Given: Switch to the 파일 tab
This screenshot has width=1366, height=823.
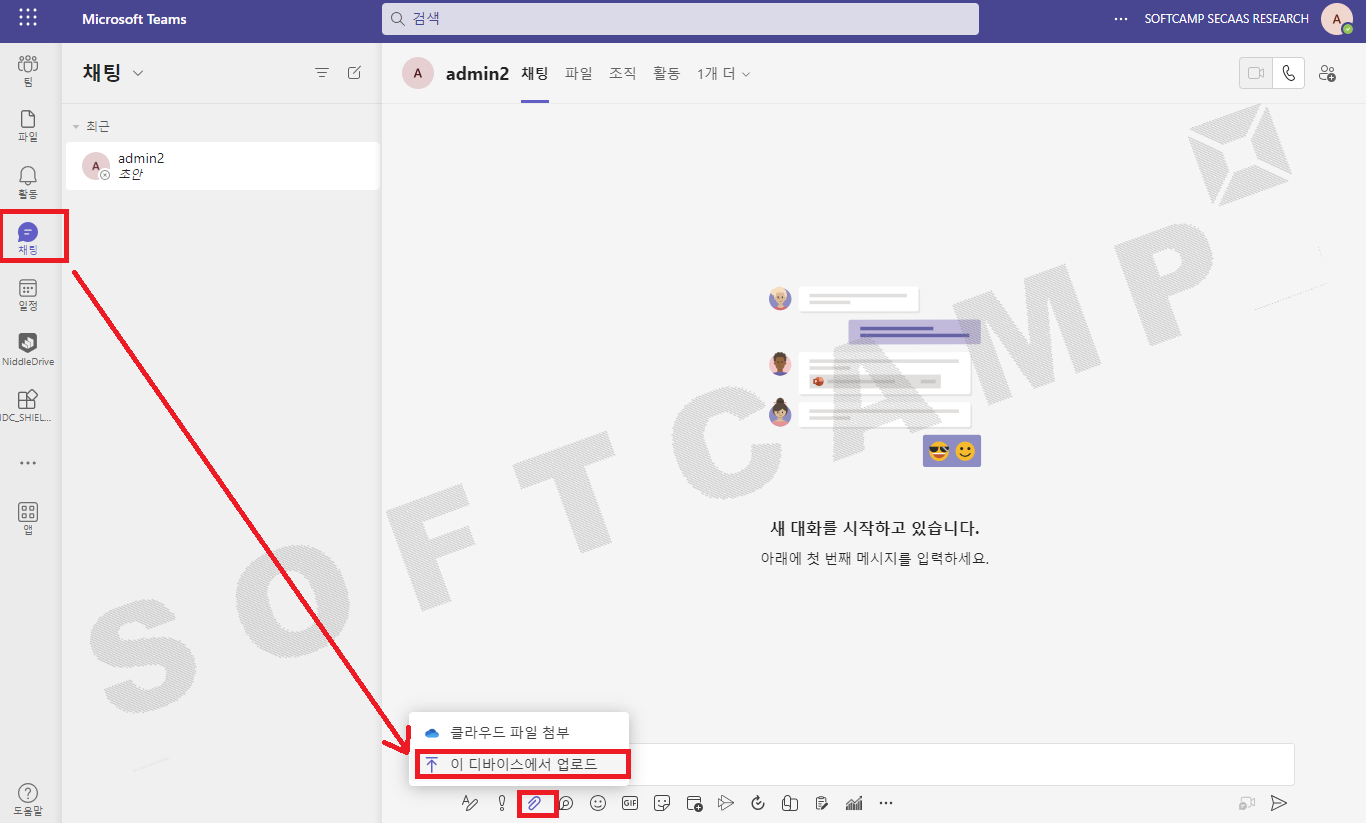Looking at the screenshot, I should pyautogui.click(x=579, y=73).
